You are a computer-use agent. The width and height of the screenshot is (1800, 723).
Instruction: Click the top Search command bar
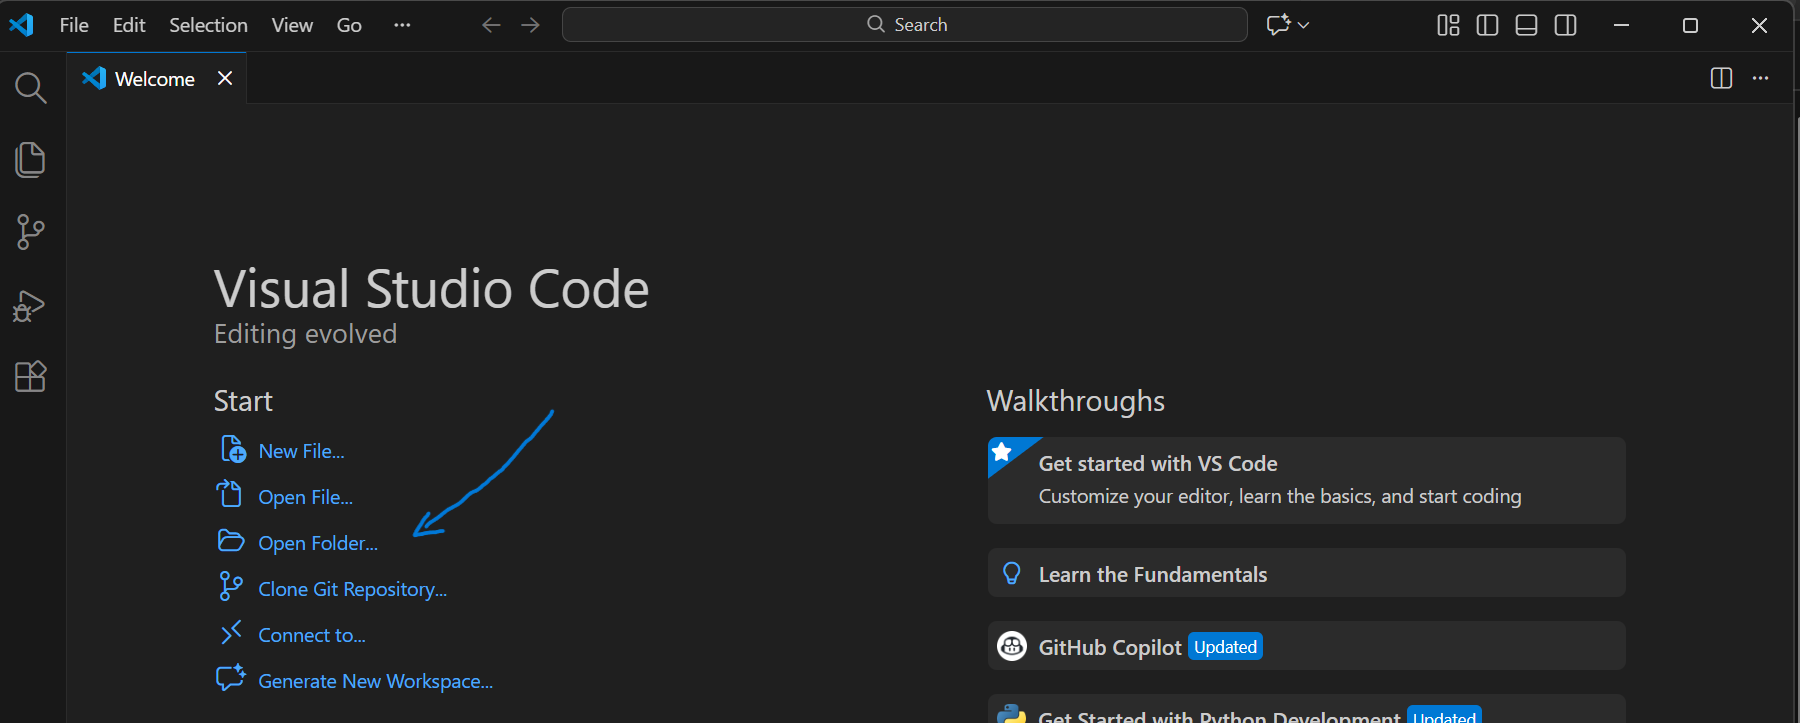pos(905,25)
